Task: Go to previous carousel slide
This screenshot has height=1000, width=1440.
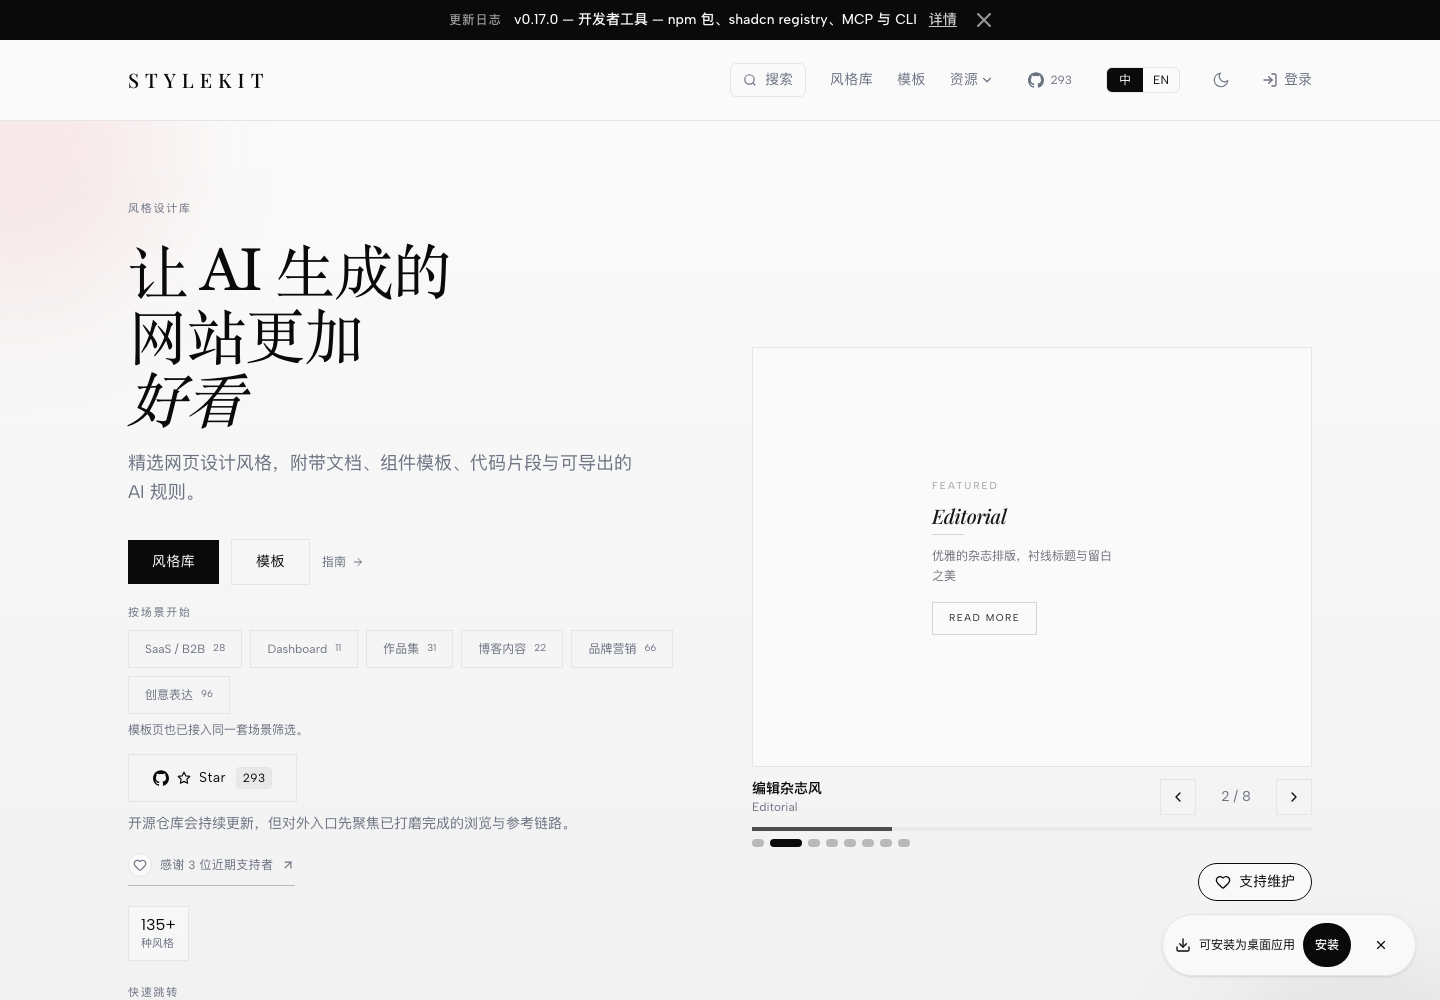Action: (x=1178, y=797)
